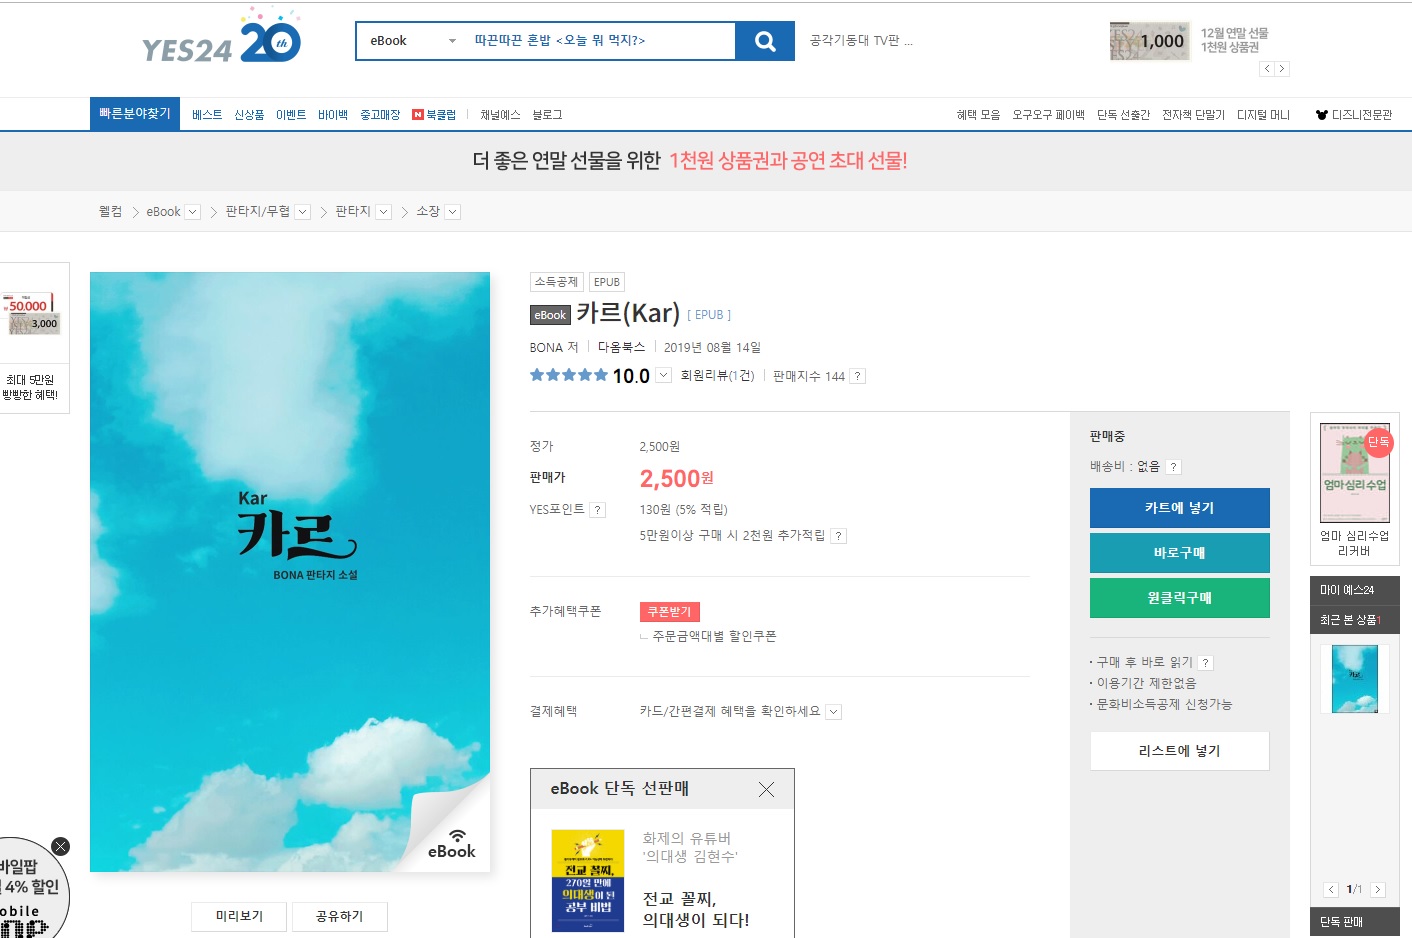Click the 카르 book cover image
The image size is (1412, 938).
(290, 572)
